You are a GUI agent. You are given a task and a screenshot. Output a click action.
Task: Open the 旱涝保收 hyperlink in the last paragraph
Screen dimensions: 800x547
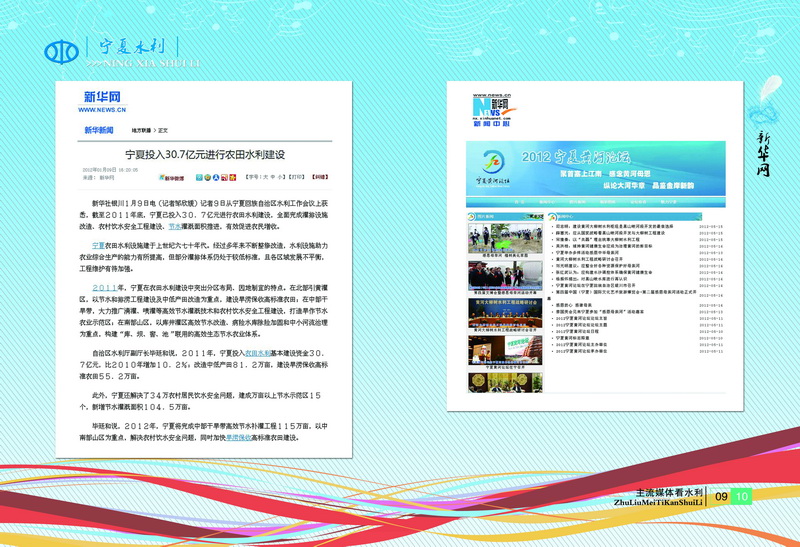[239, 437]
